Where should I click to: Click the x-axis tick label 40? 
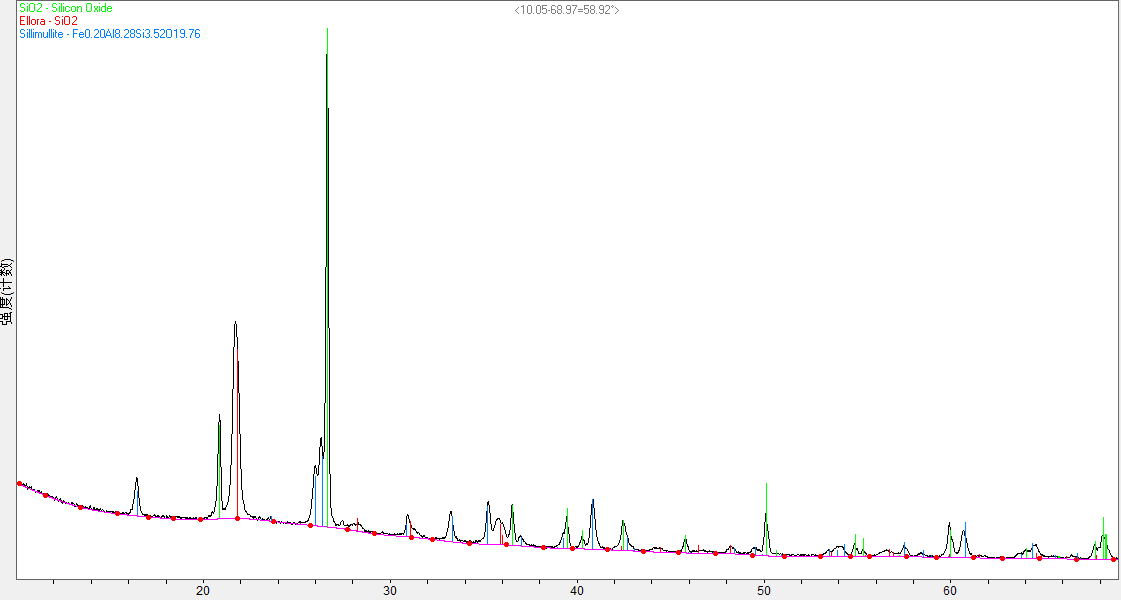pos(577,591)
